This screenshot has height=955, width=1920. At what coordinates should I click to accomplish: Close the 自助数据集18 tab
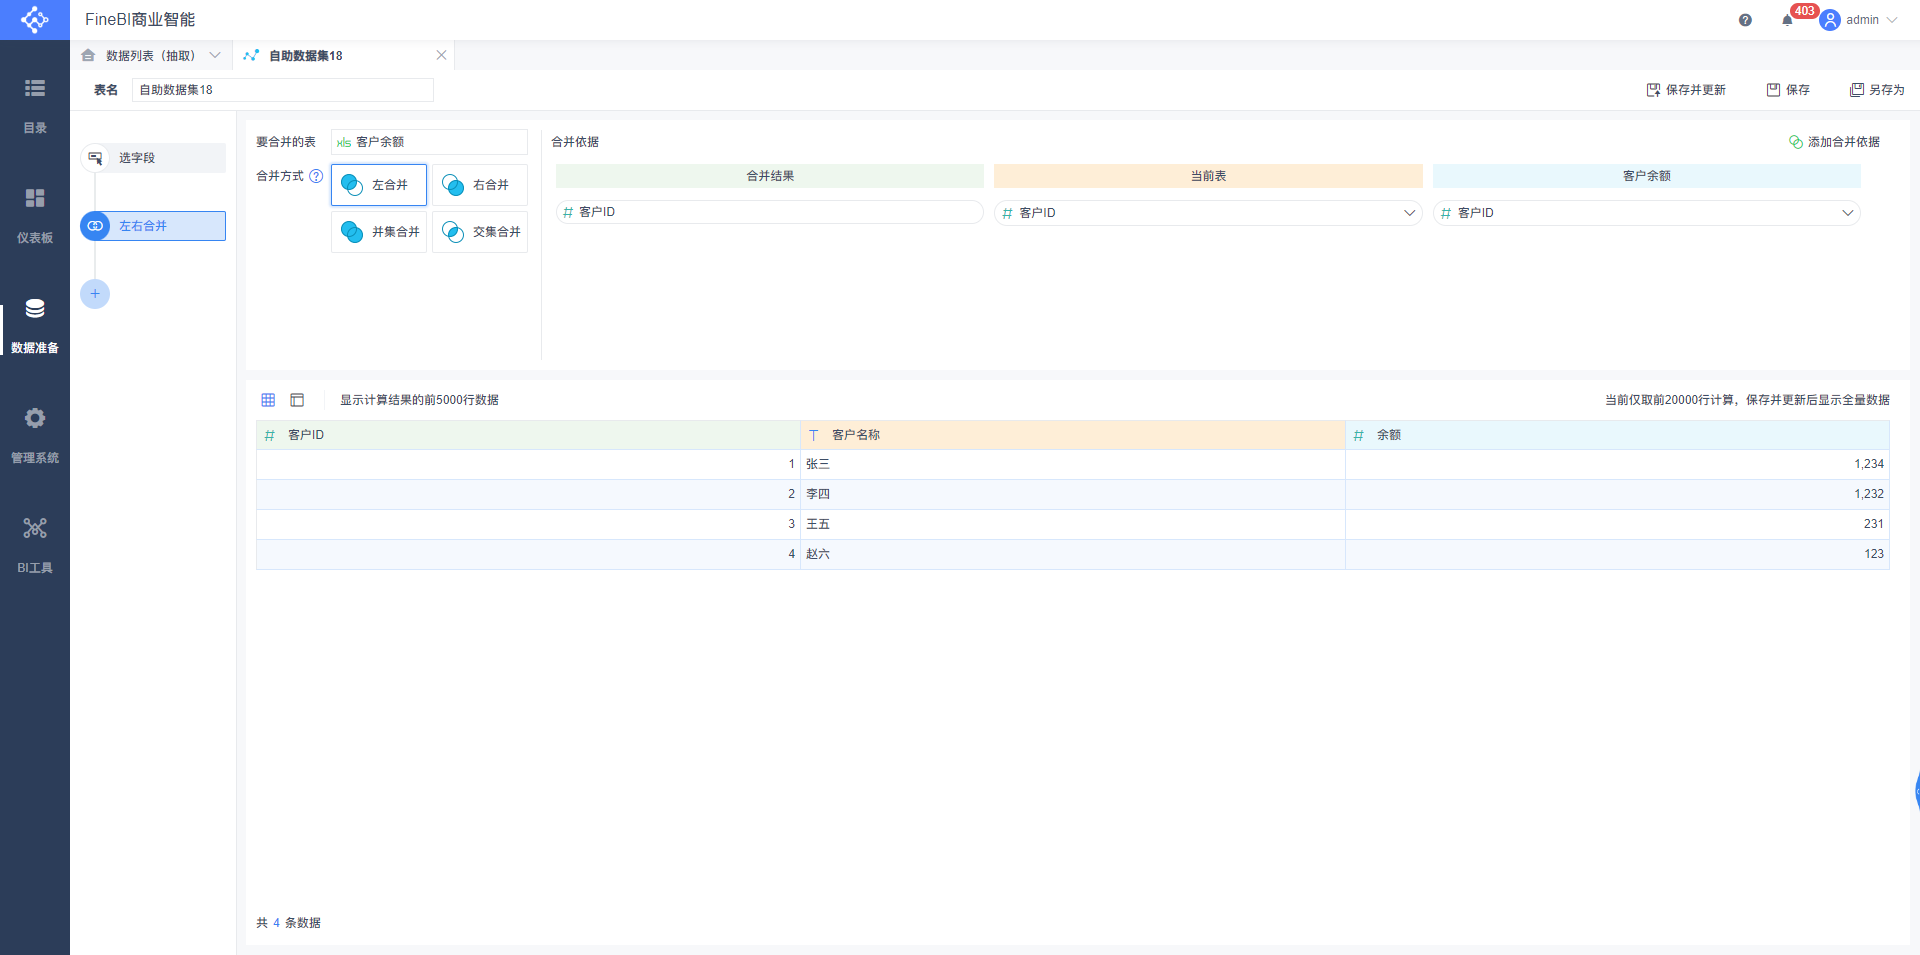pos(441,55)
